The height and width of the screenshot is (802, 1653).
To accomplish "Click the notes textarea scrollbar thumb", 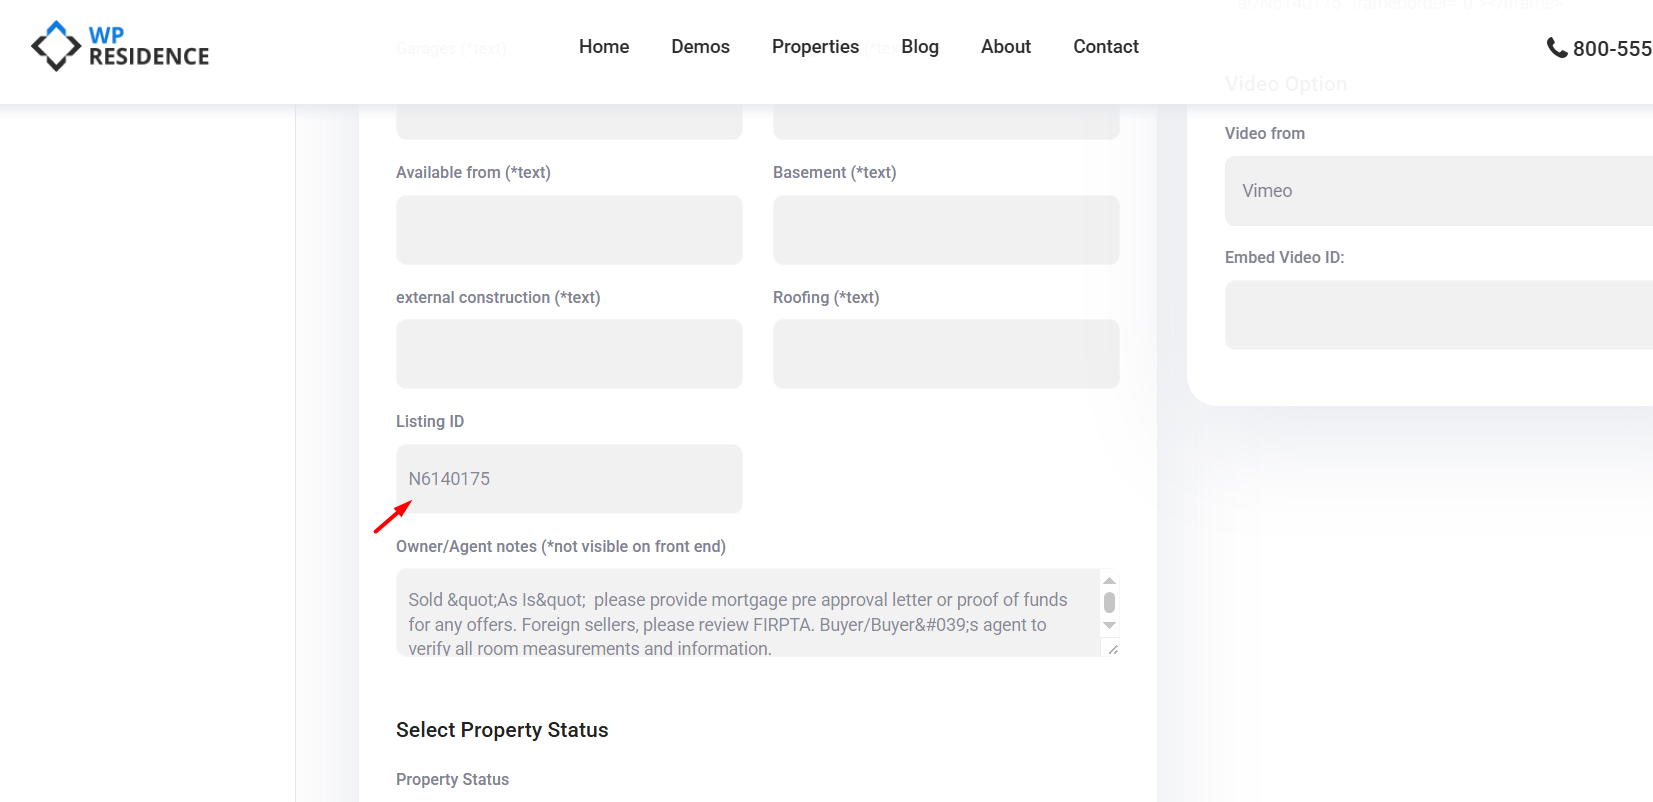I will click(x=1109, y=602).
